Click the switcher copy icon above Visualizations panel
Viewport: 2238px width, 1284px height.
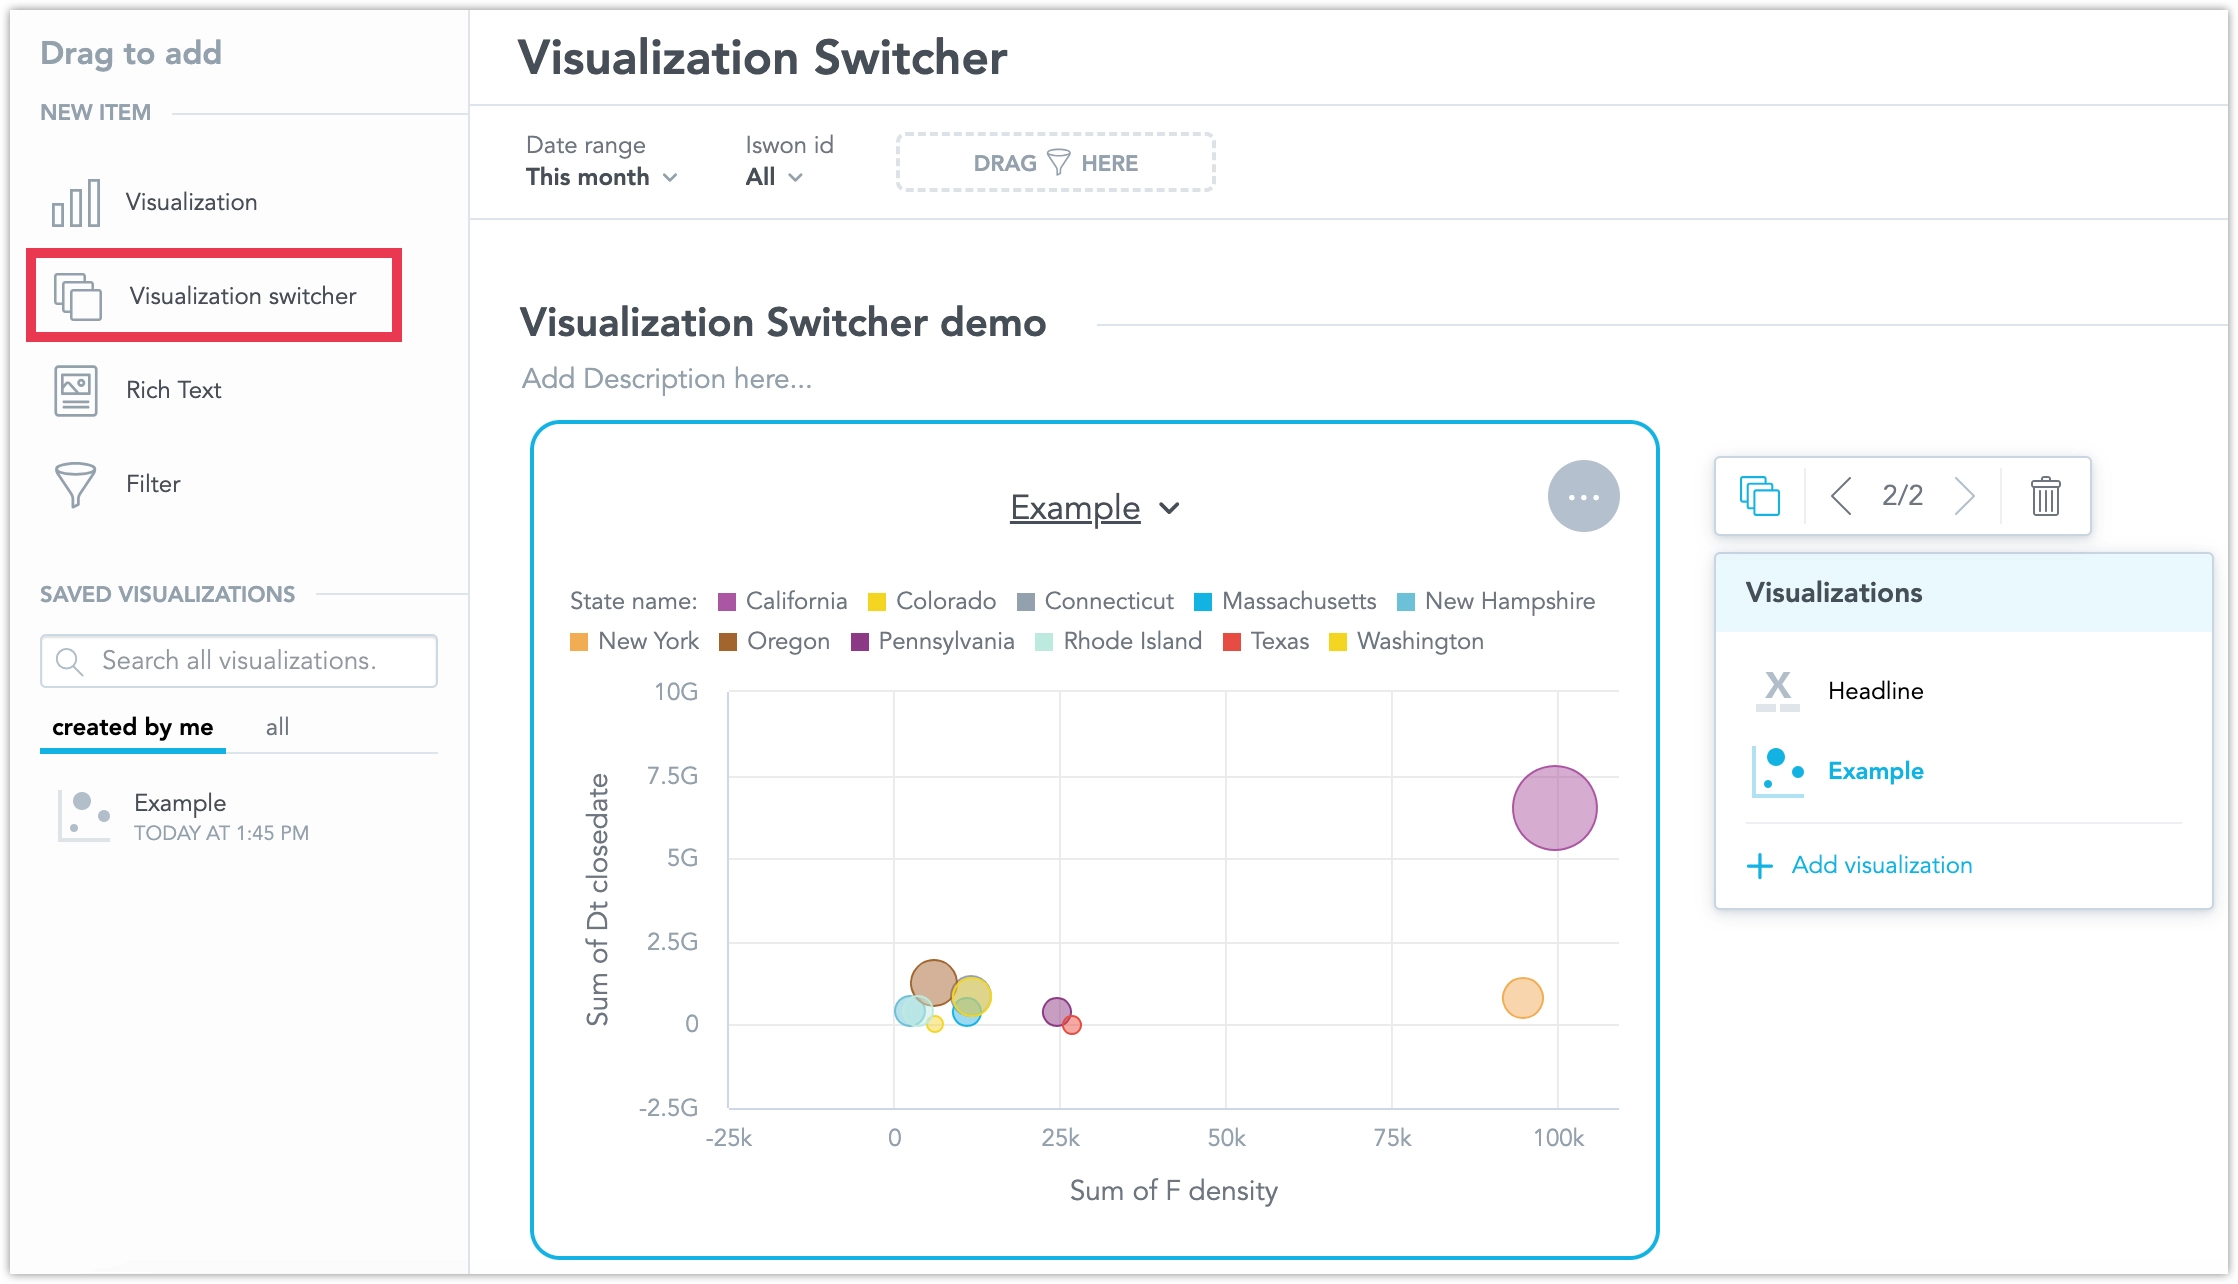[x=1758, y=495]
